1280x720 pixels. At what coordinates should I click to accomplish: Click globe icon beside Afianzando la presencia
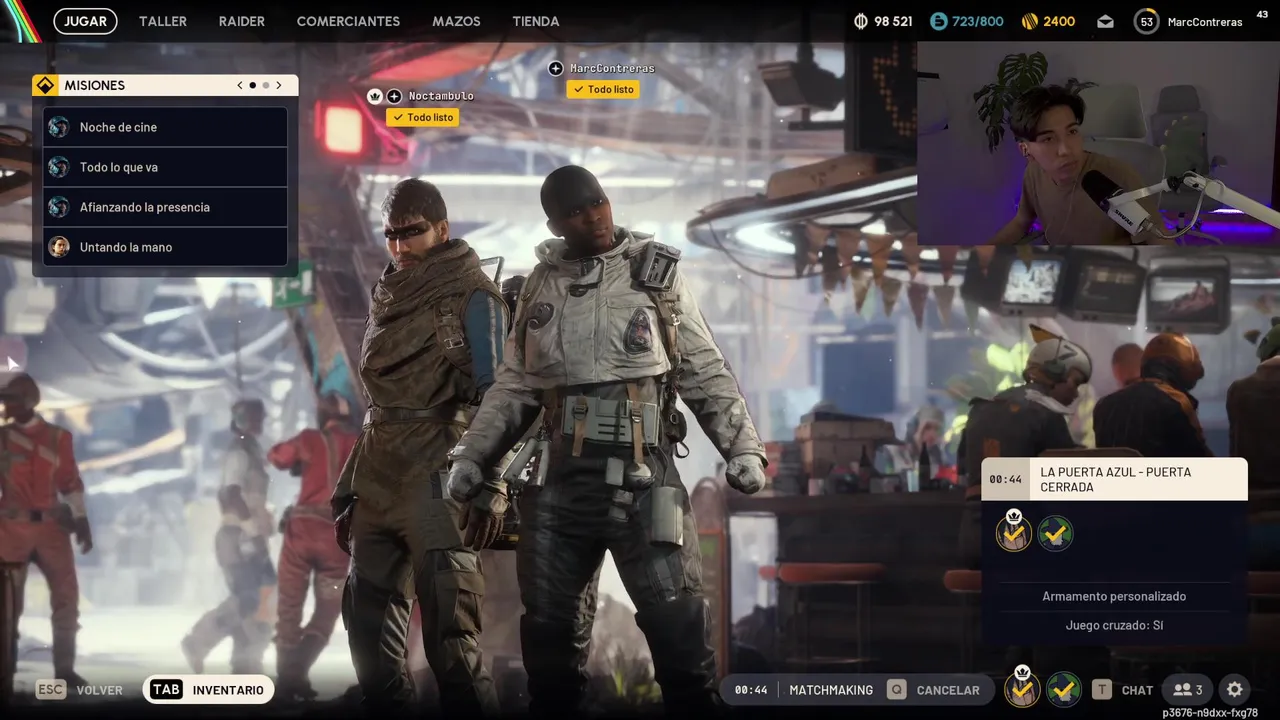tap(59, 207)
